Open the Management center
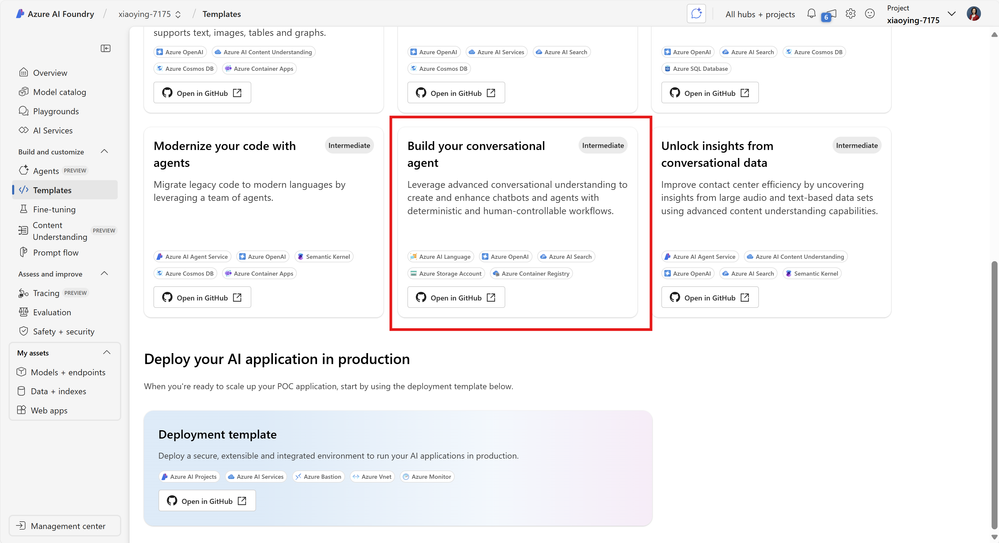 click(65, 526)
